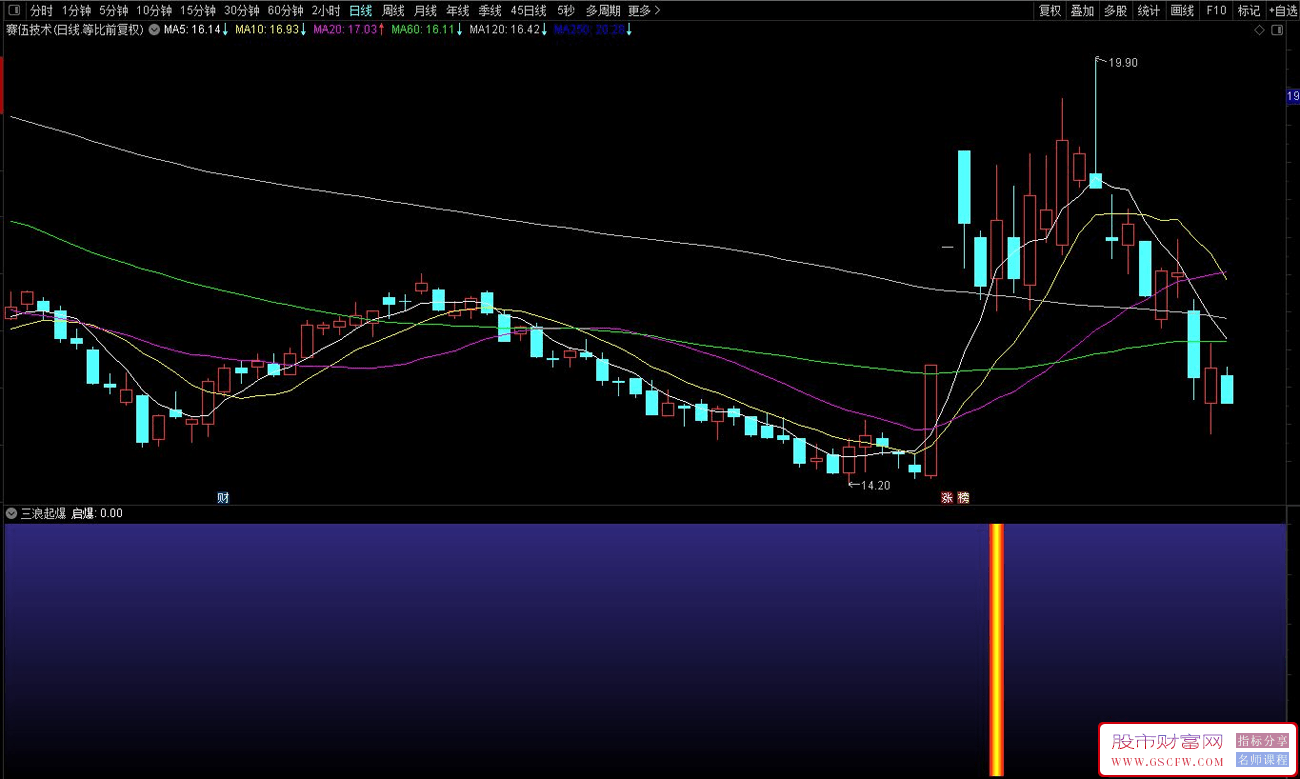Select the 60分钟 period tab
1300x779 pixels.
(x=286, y=10)
